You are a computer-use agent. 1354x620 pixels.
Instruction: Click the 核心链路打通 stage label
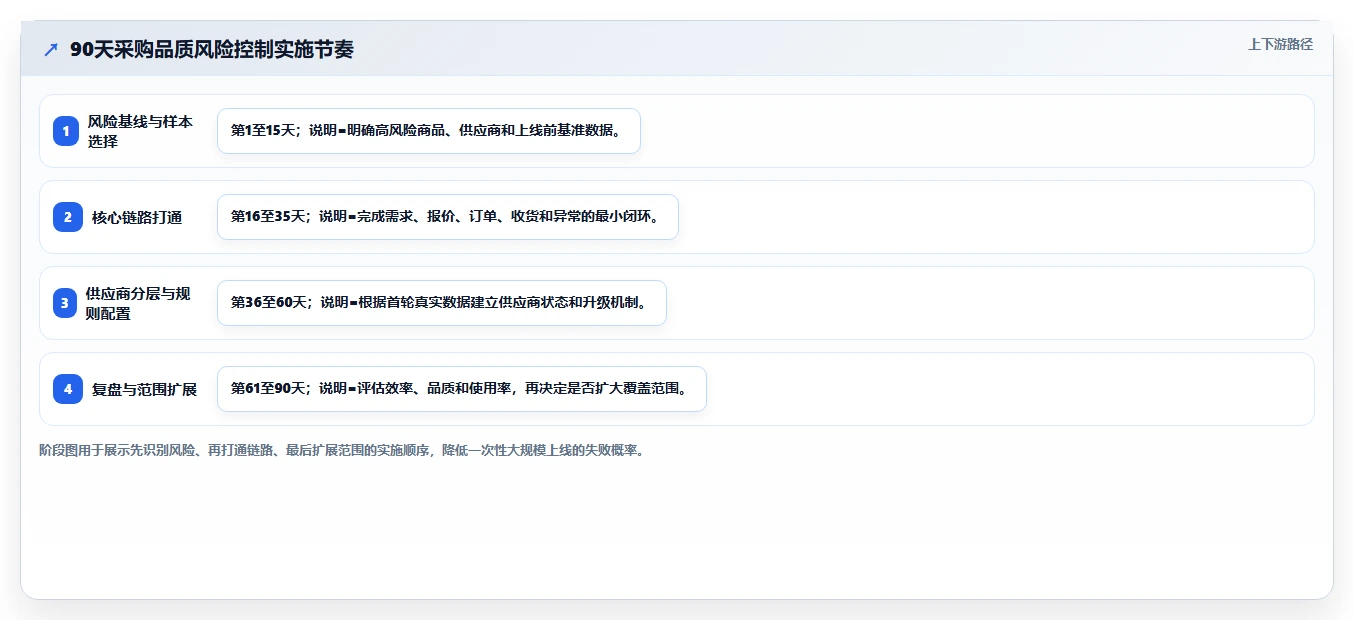point(137,217)
